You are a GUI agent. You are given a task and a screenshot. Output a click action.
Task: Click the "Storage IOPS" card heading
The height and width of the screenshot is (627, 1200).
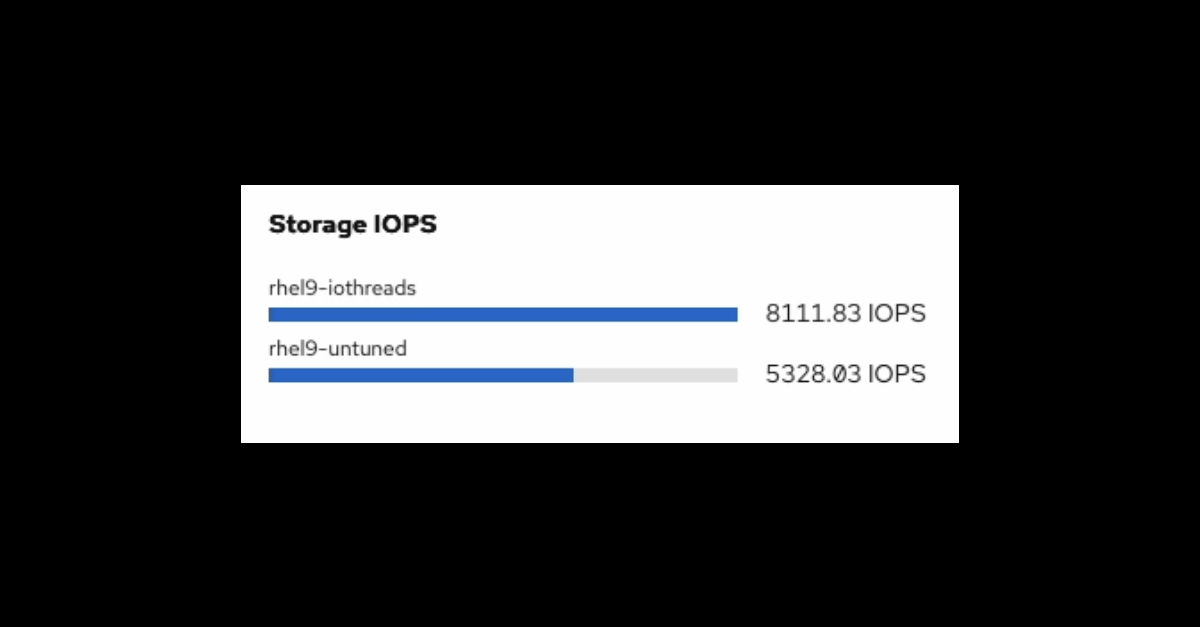(352, 225)
